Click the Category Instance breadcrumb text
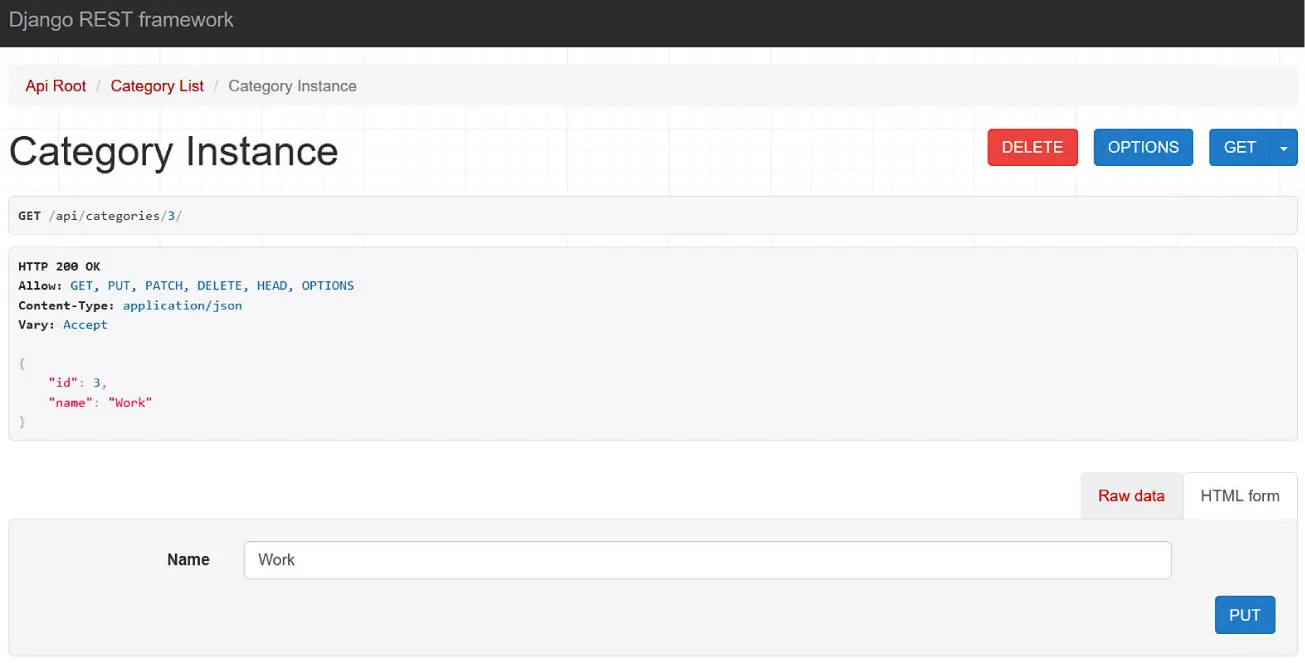This screenshot has height=663, width=1305. click(292, 86)
